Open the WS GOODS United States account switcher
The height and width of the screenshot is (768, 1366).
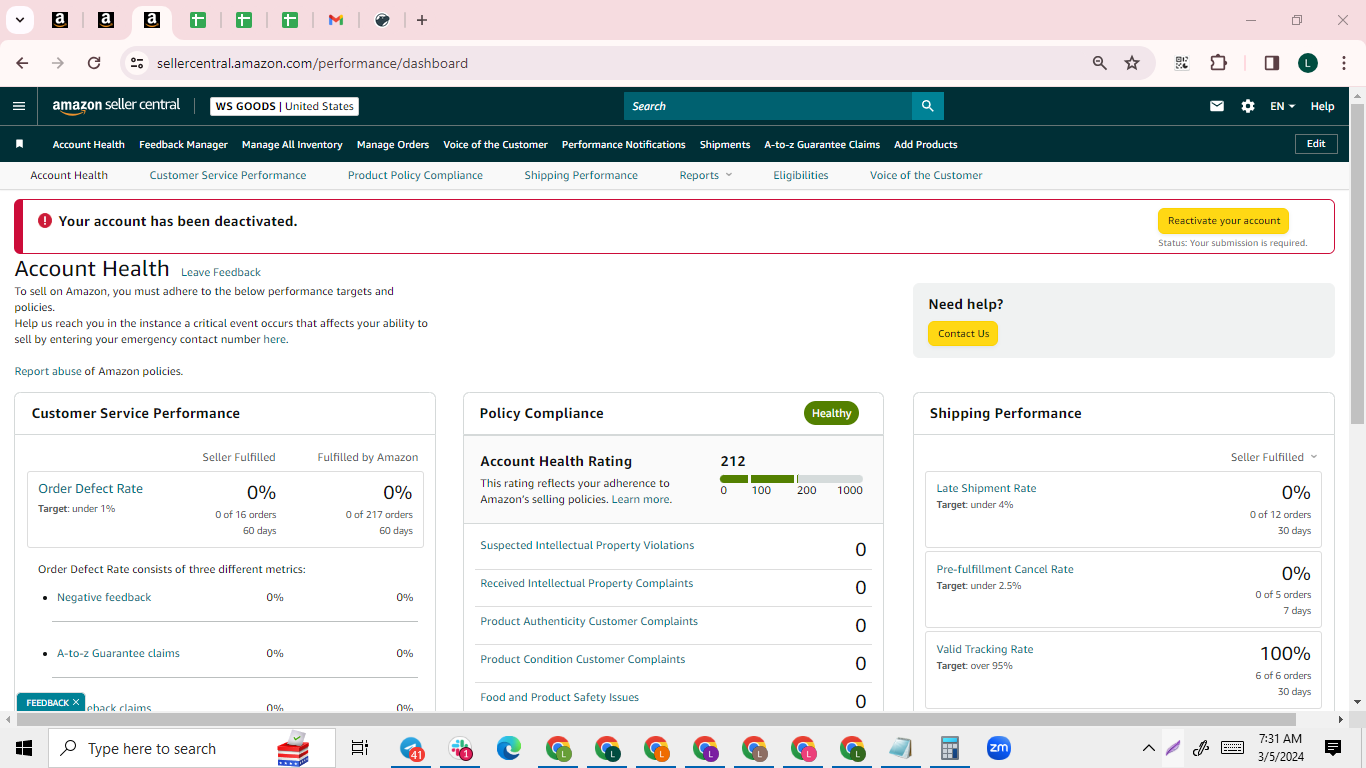[x=284, y=106]
